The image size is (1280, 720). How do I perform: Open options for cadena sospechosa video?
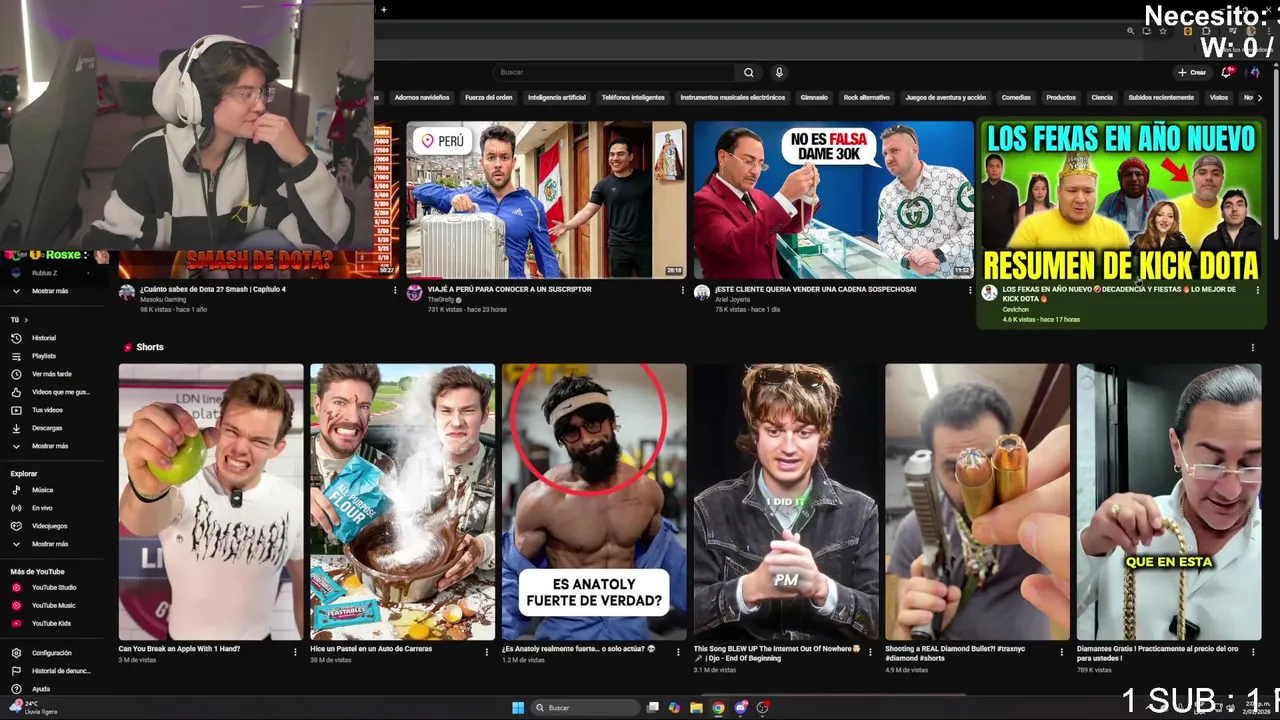(970, 290)
